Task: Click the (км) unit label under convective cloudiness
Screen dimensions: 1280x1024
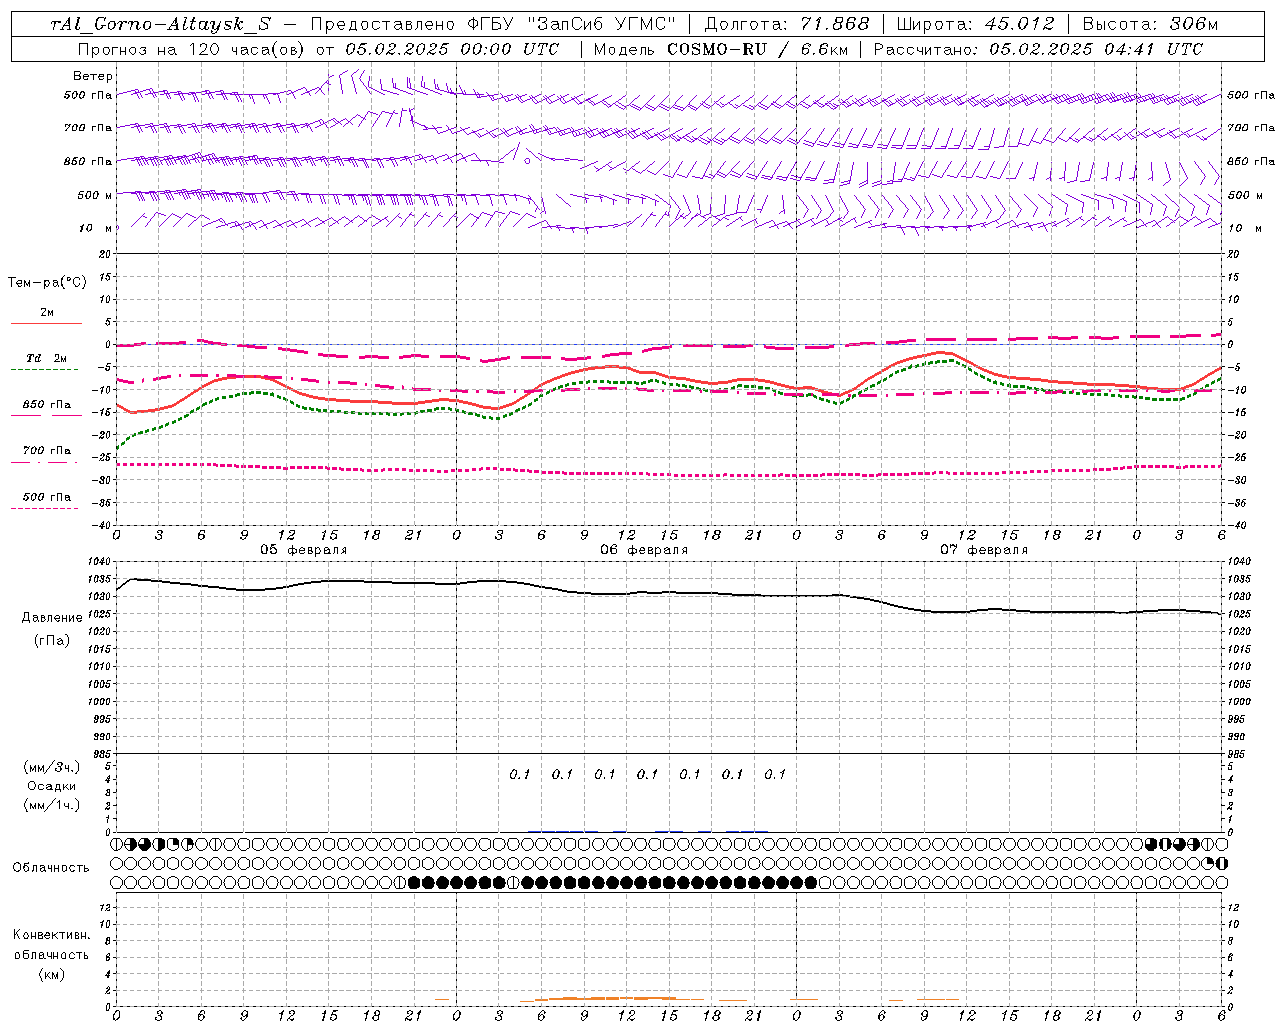Action: 51,974
